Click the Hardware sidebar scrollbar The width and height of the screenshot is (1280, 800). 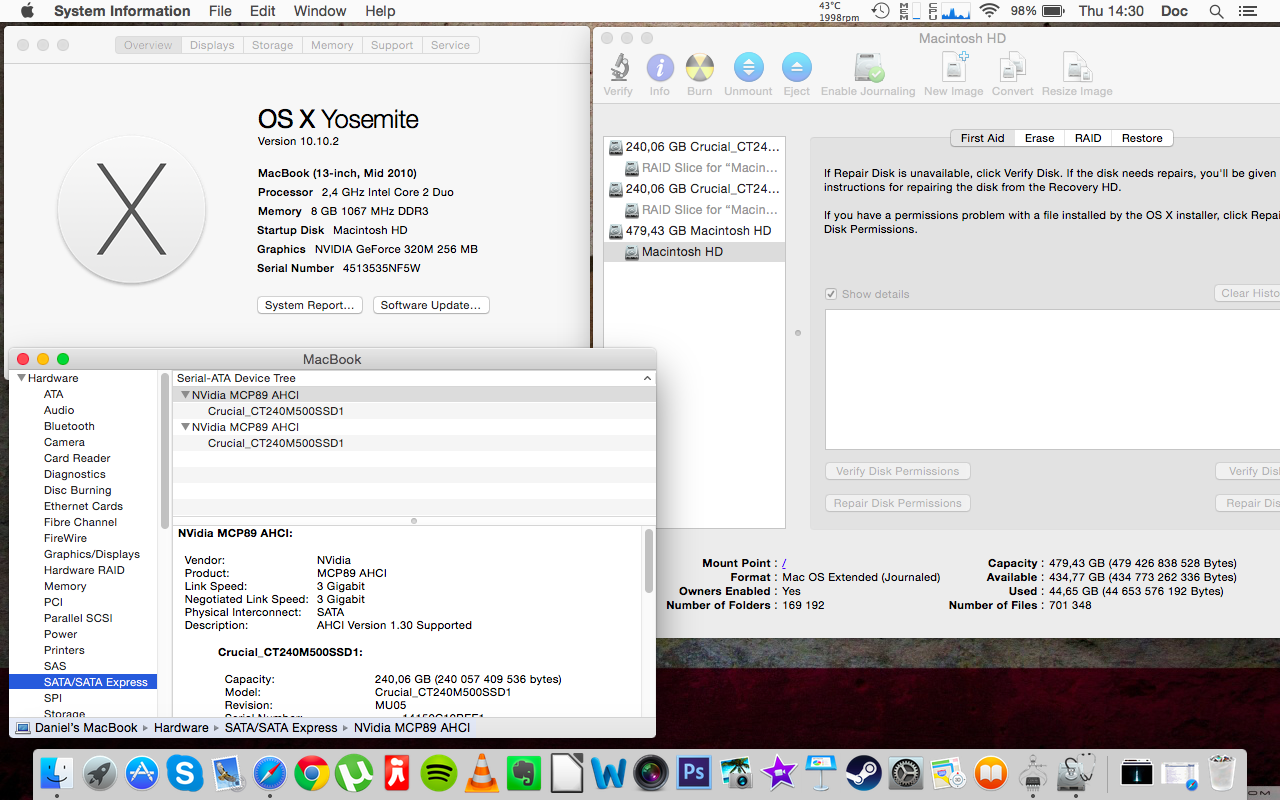click(x=164, y=450)
